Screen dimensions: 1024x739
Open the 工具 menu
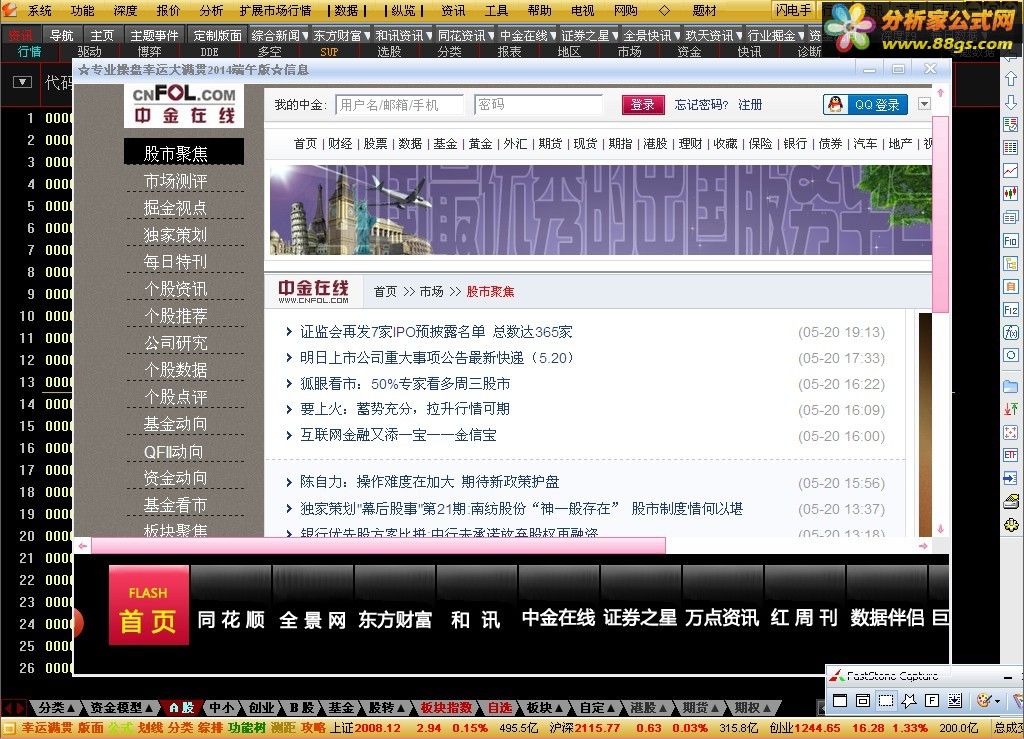[496, 10]
